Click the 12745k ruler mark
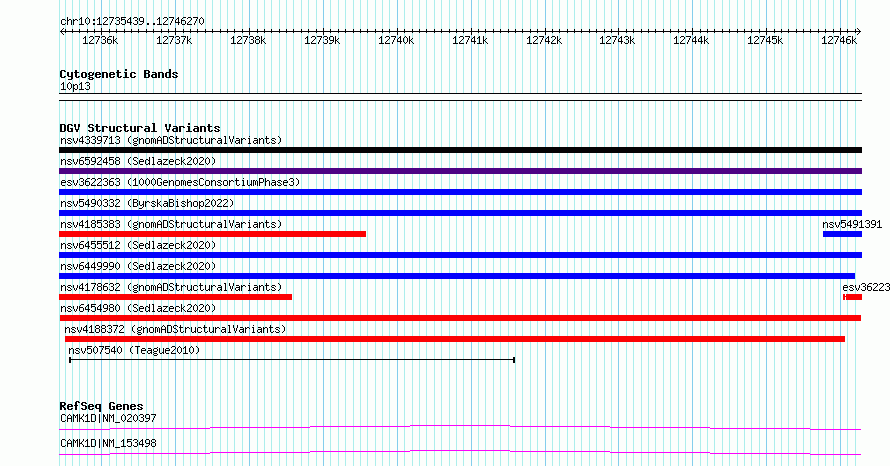 coord(765,40)
